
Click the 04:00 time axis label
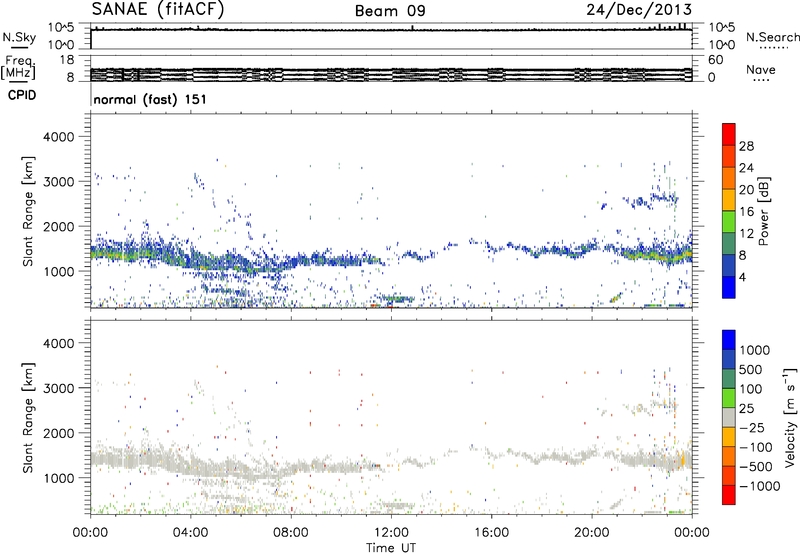pos(191,533)
